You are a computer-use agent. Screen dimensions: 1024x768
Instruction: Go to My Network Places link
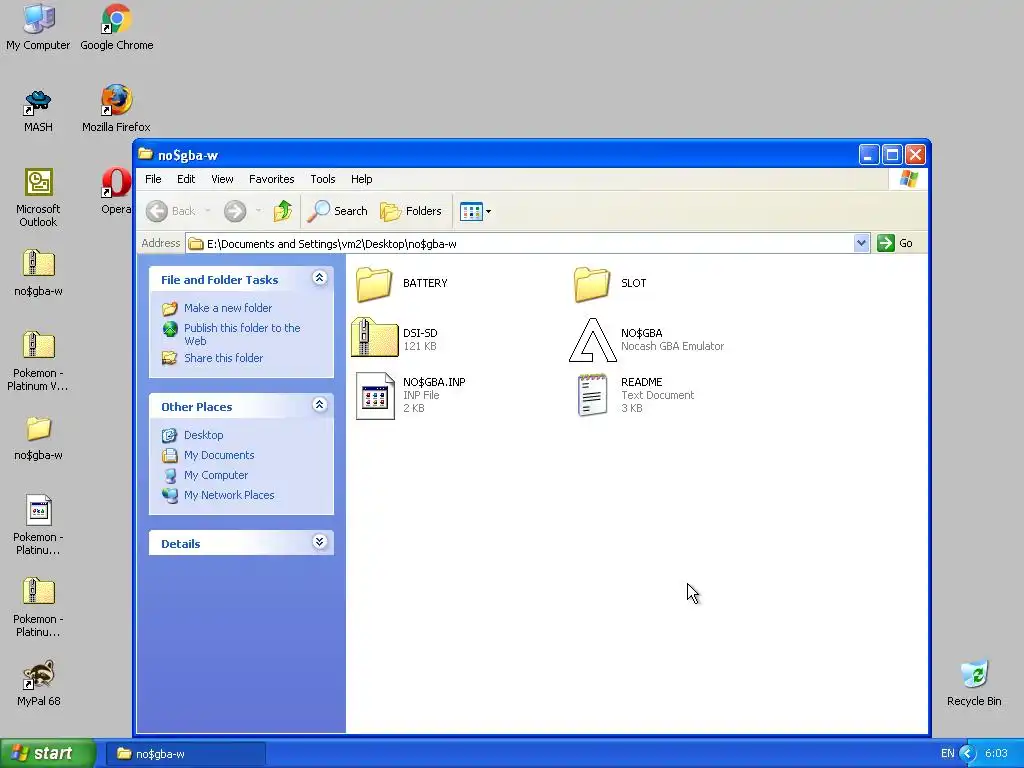[x=229, y=495]
